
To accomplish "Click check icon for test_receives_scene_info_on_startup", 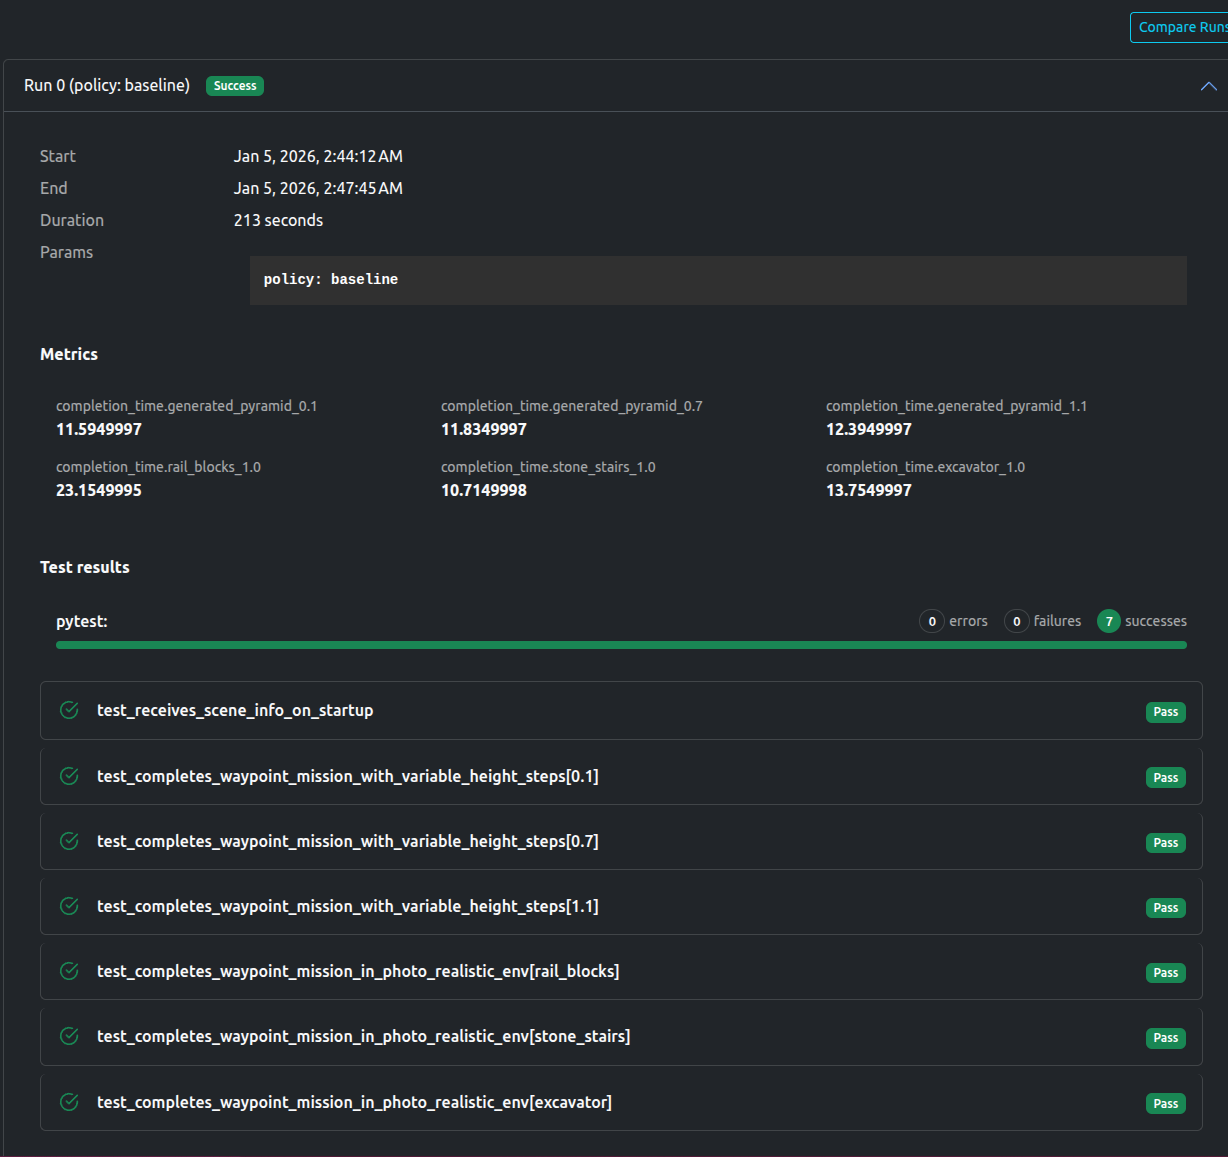I will point(69,710).
